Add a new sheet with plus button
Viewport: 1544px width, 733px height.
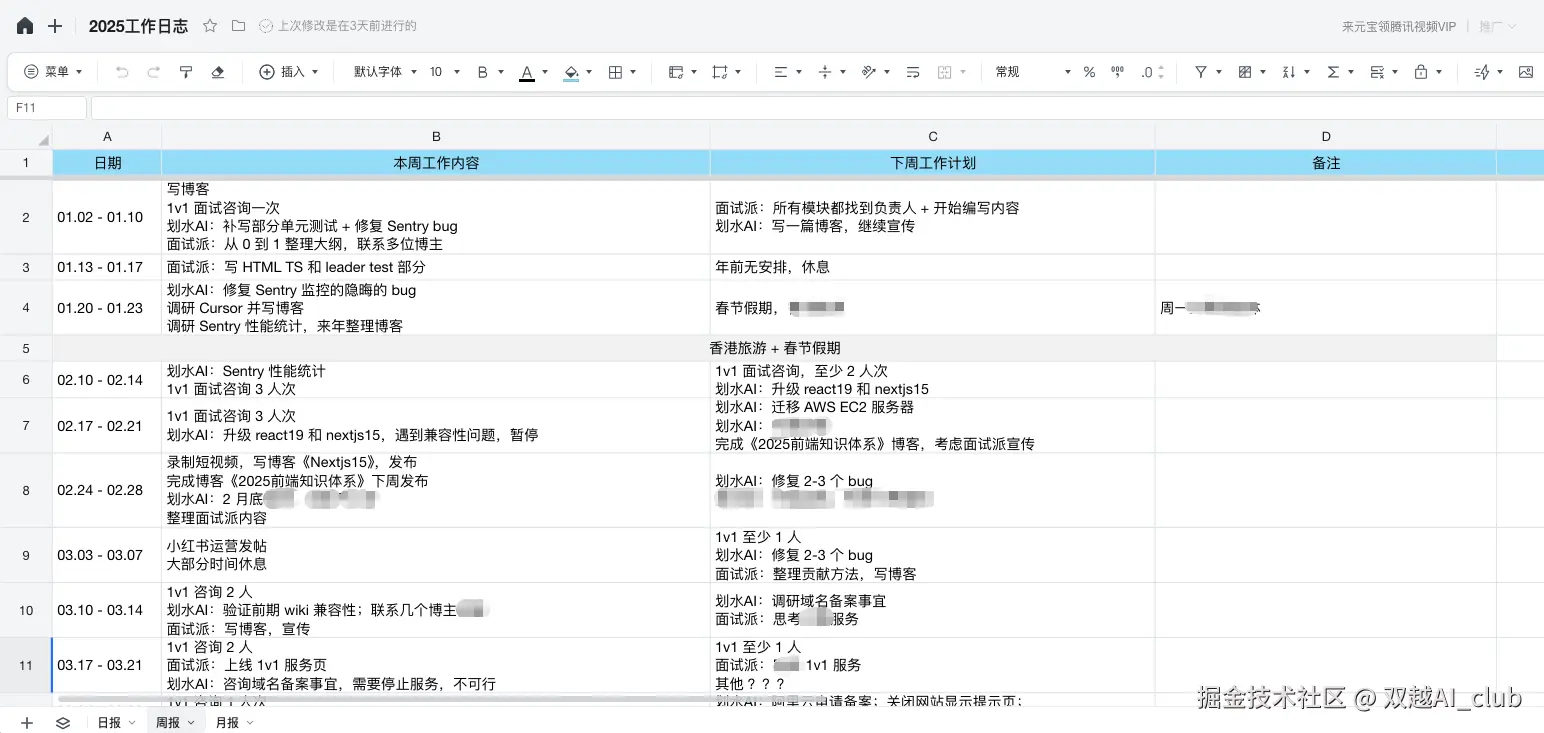27,722
